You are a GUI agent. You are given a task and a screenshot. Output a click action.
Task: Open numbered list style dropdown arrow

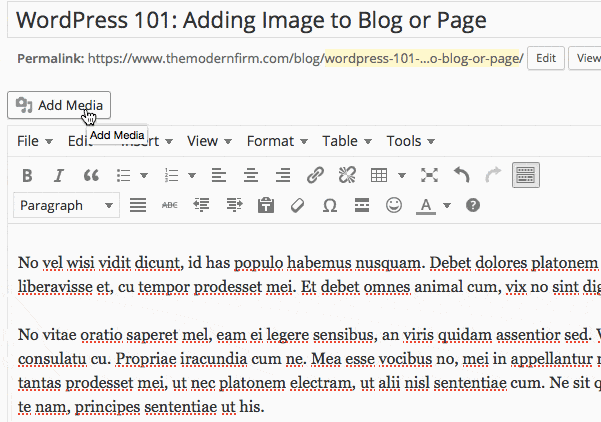192,176
